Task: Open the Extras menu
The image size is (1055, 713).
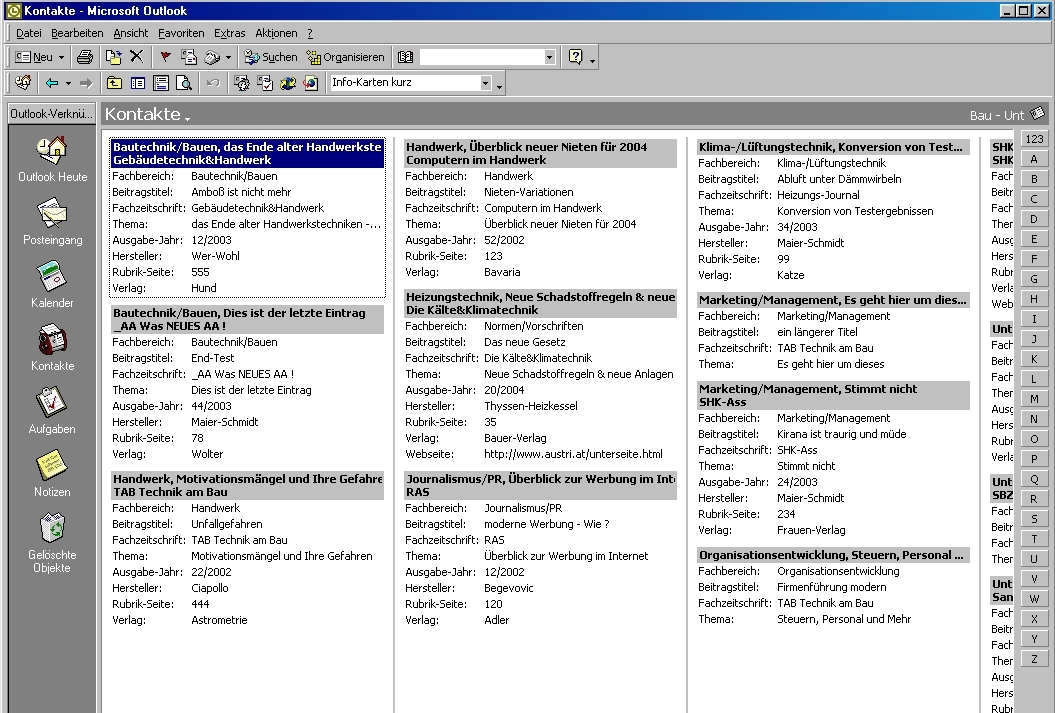Action: tap(229, 32)
